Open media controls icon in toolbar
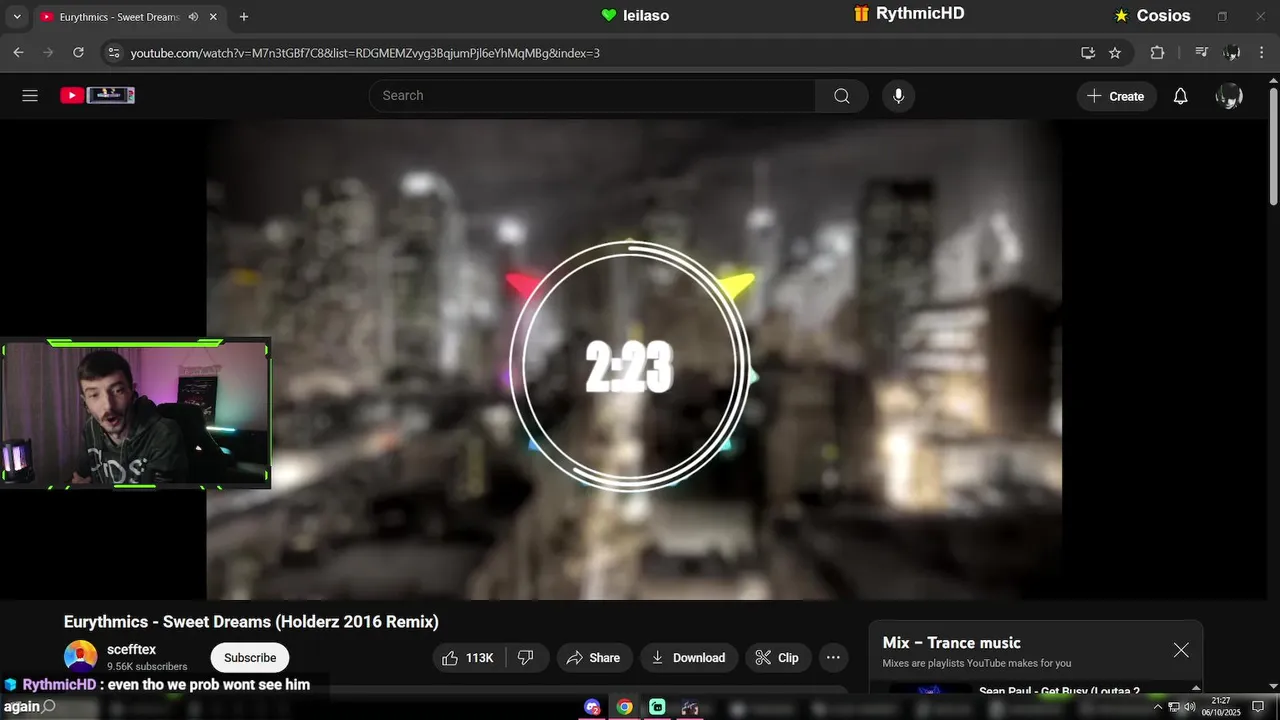This screenshot has width=1280, height=720. (1202, 53)
